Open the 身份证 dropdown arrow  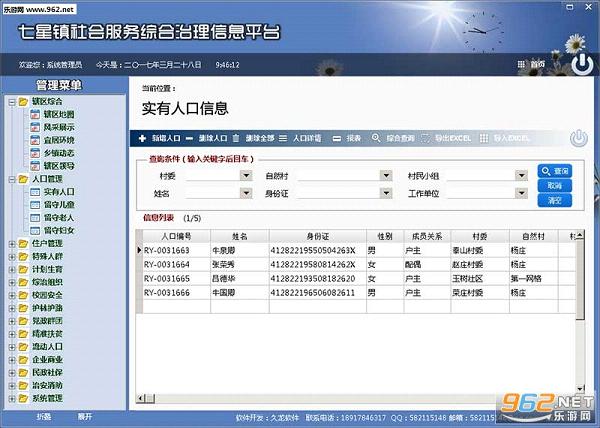(386, 193)
